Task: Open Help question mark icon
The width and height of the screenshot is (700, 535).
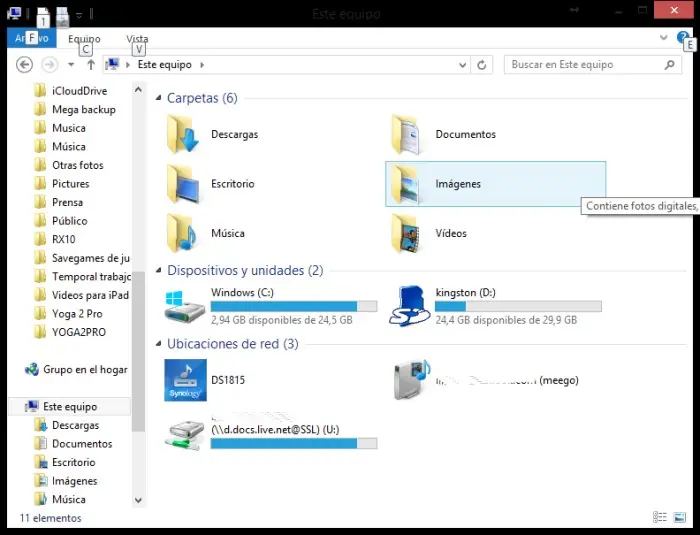Action: [x=682, y=37]
